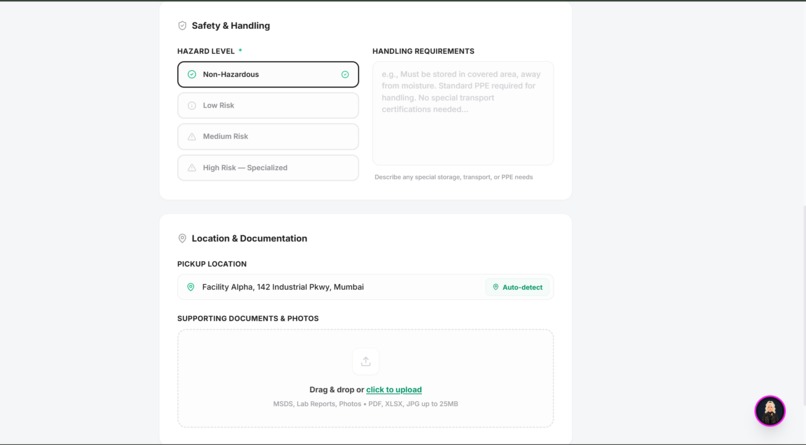
Task: Click the warning triangle on Medium Risk
Action: [x=192, y=137]
